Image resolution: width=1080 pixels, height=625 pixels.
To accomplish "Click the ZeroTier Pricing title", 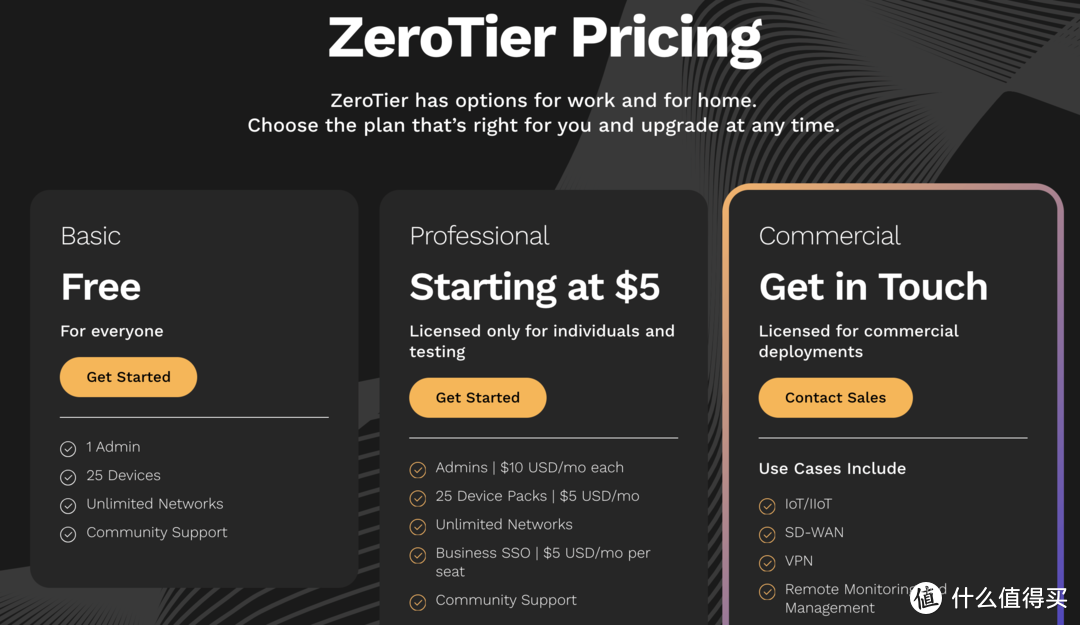I will tap(545, 38).
